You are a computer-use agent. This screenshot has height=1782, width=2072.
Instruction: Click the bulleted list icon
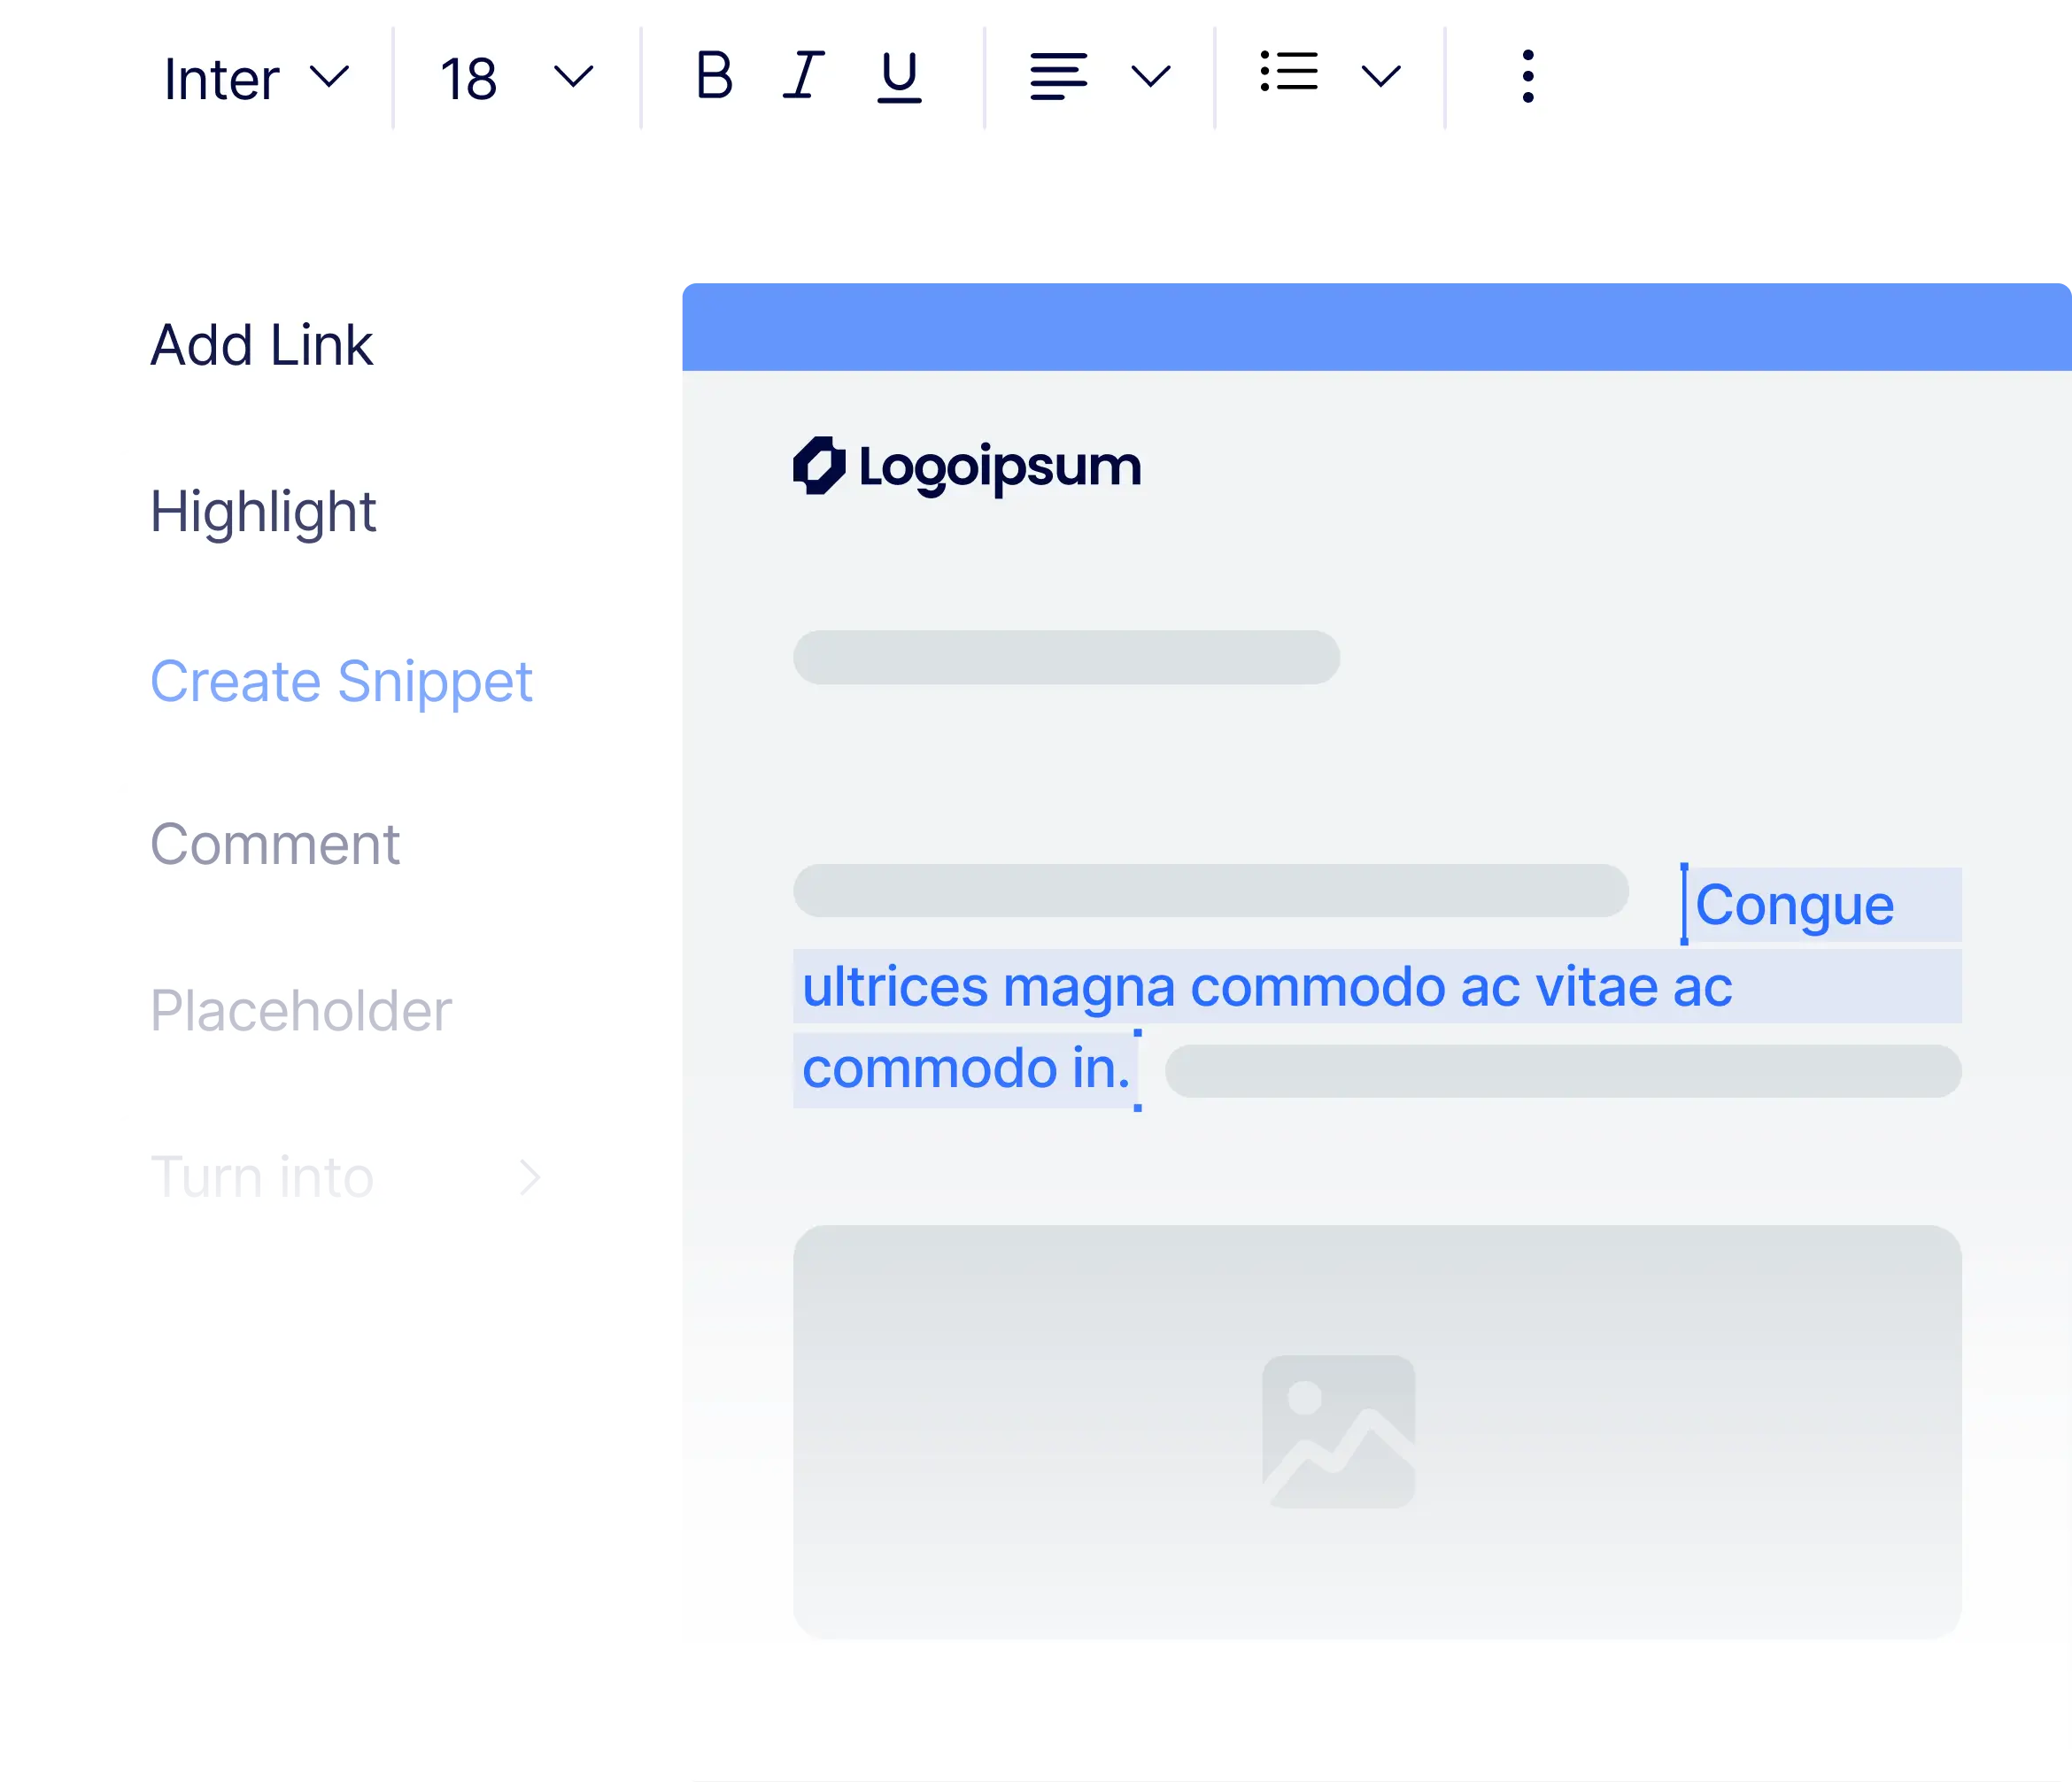point(1288,72)
